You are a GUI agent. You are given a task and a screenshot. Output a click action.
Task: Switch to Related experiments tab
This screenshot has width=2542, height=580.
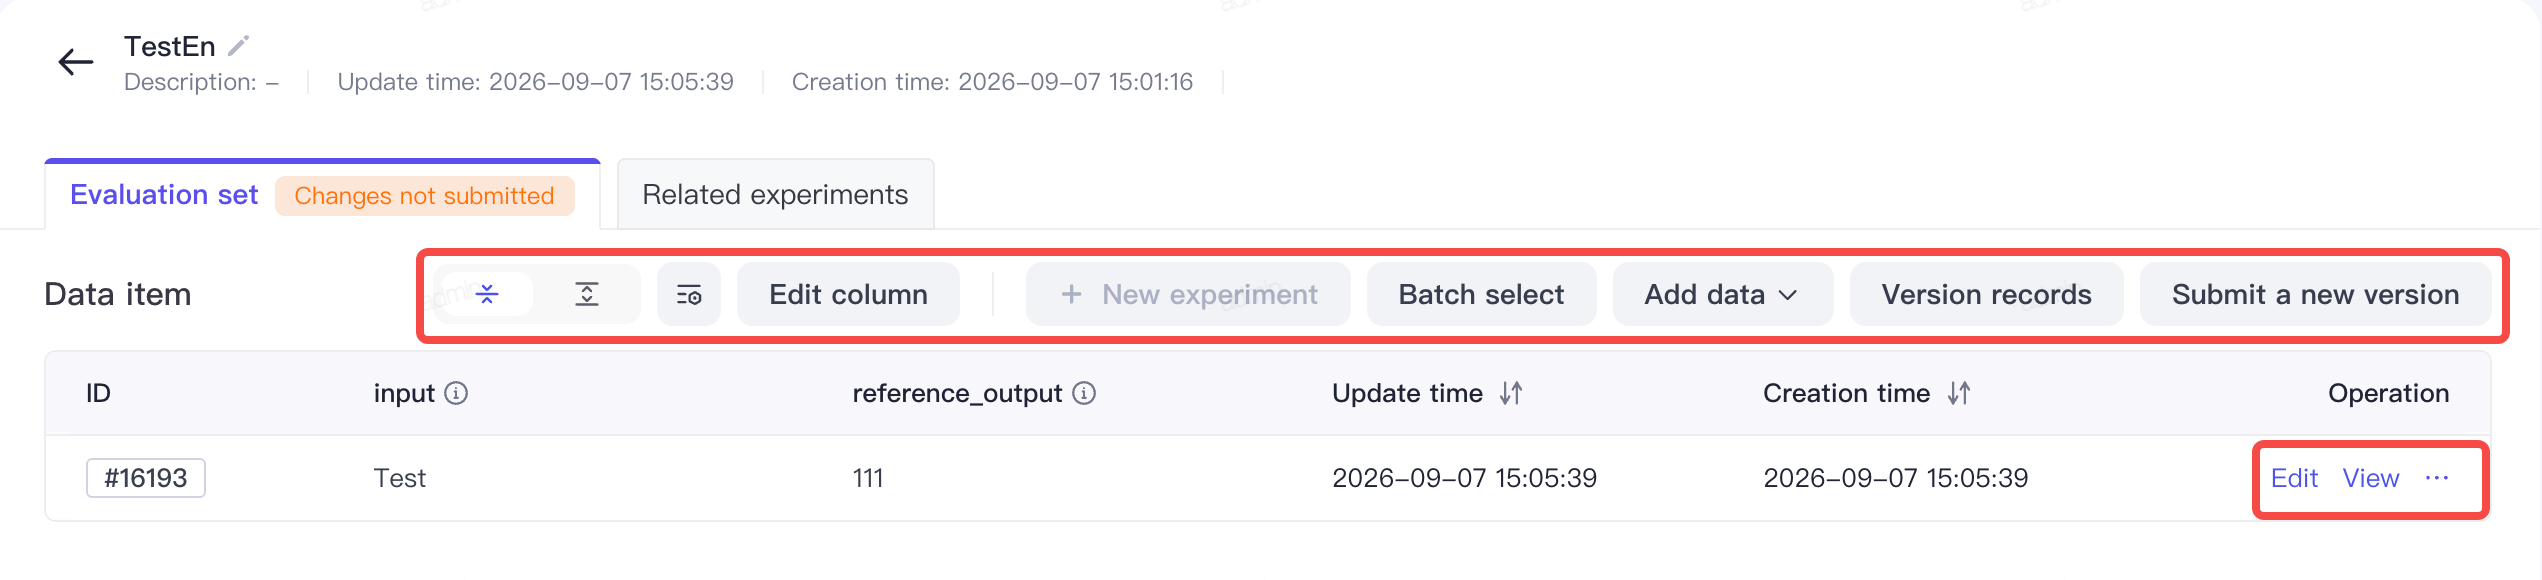tap(775, 194)
